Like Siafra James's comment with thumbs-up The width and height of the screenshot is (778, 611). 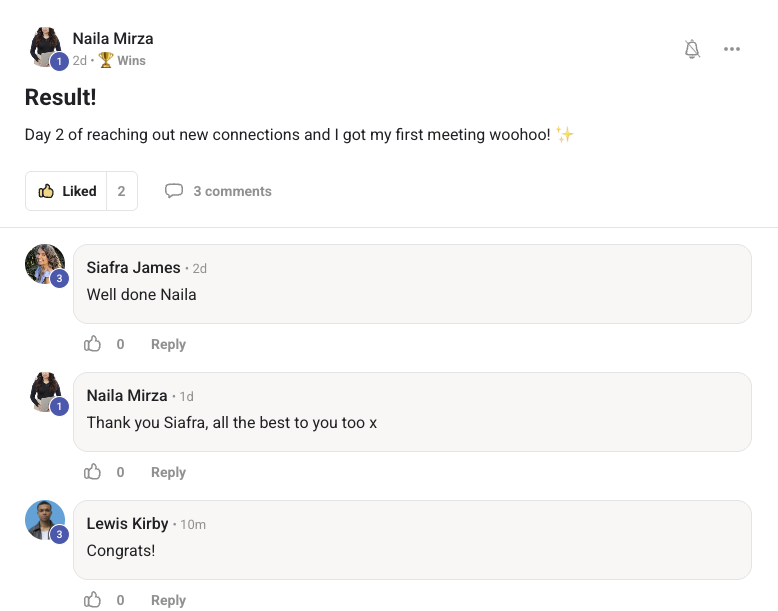click(92, 343)
